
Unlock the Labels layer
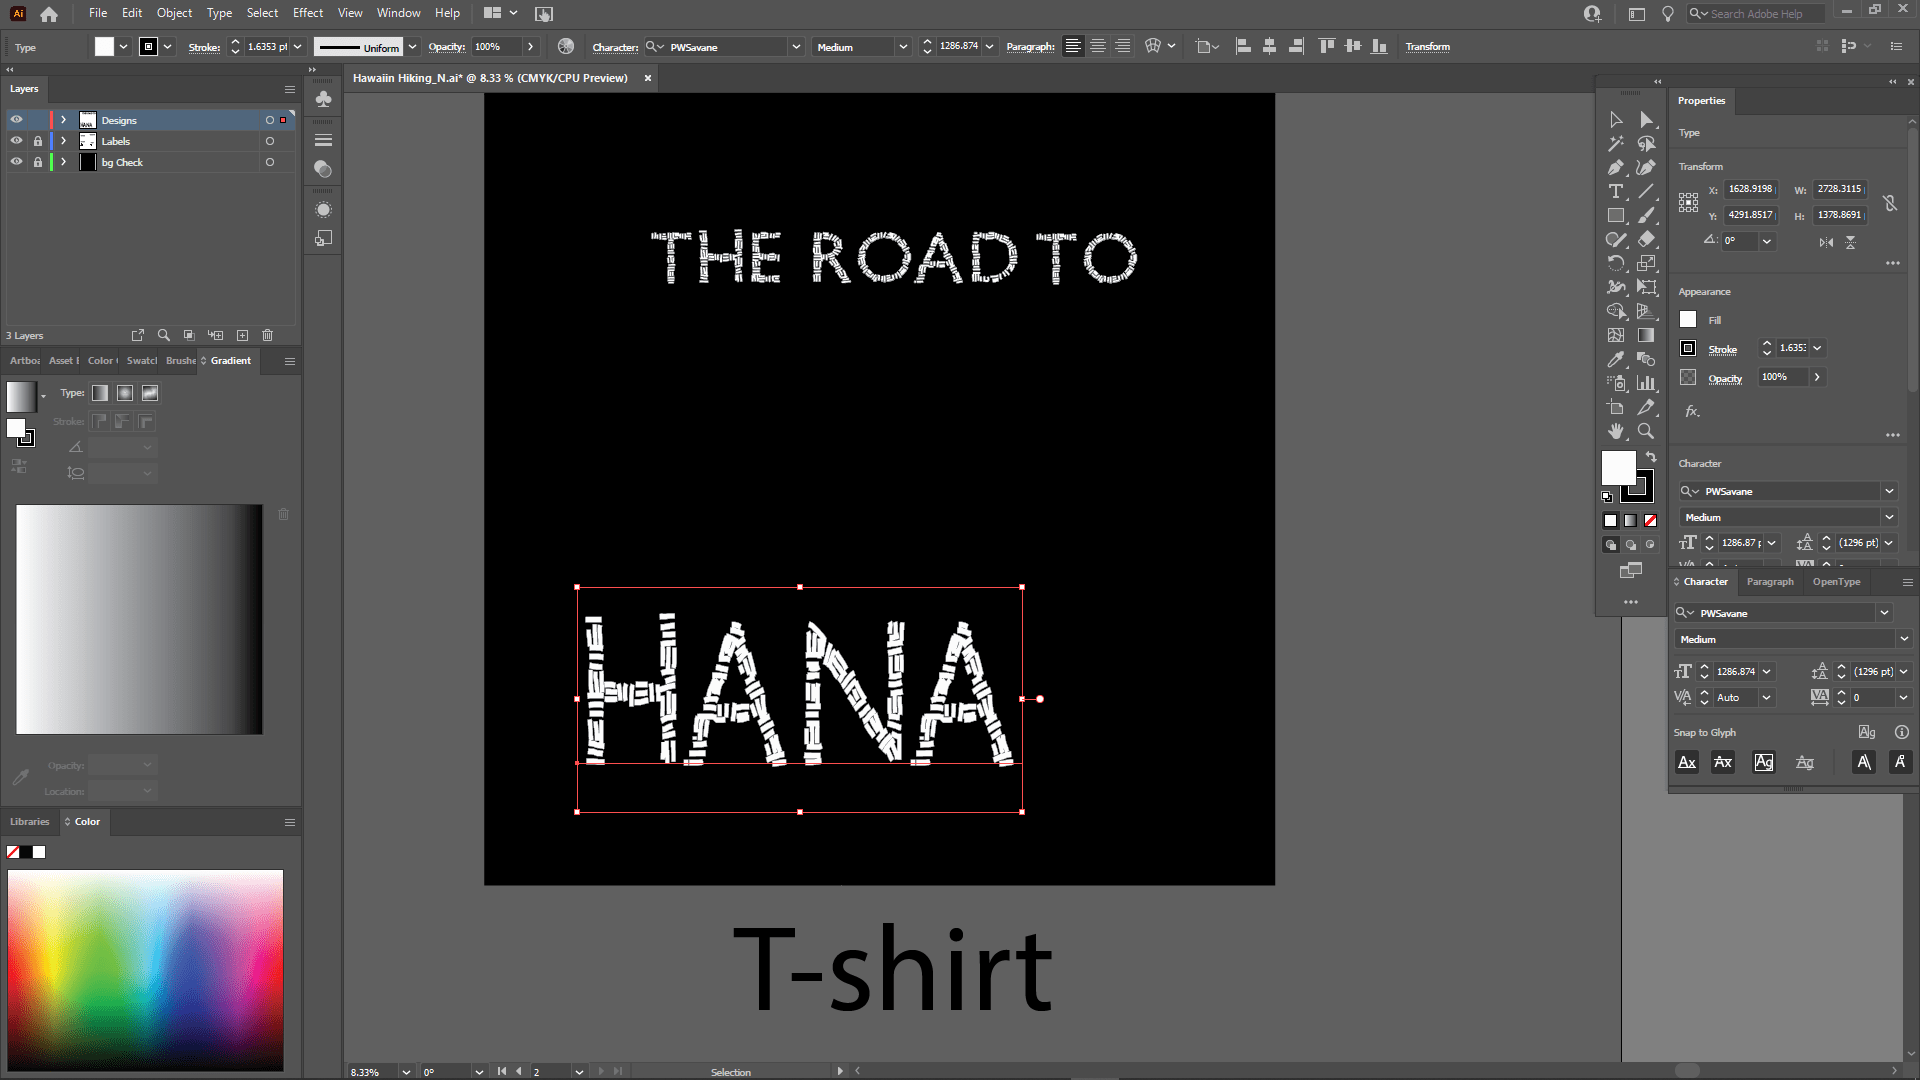(x=38, y=141)
